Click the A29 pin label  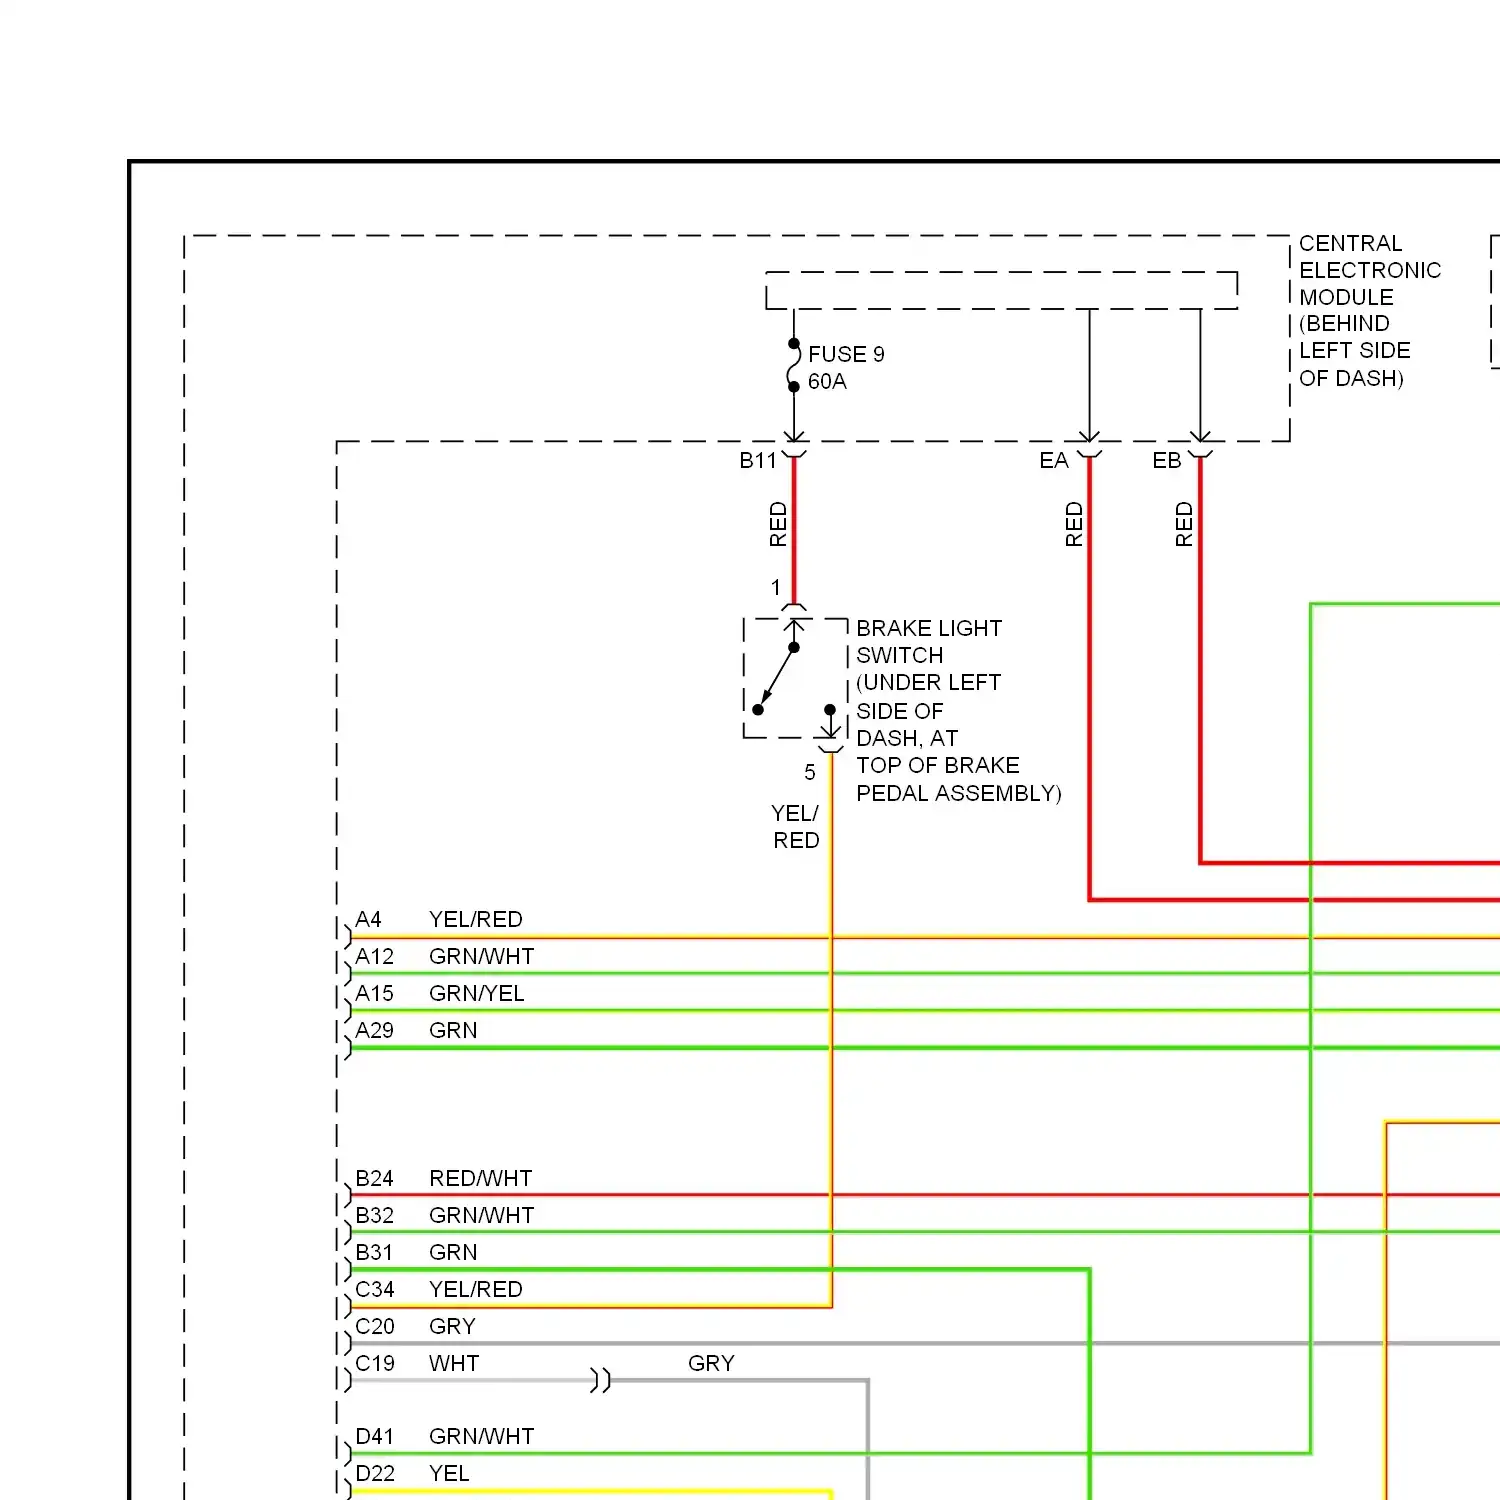(x=375, y=1030)
